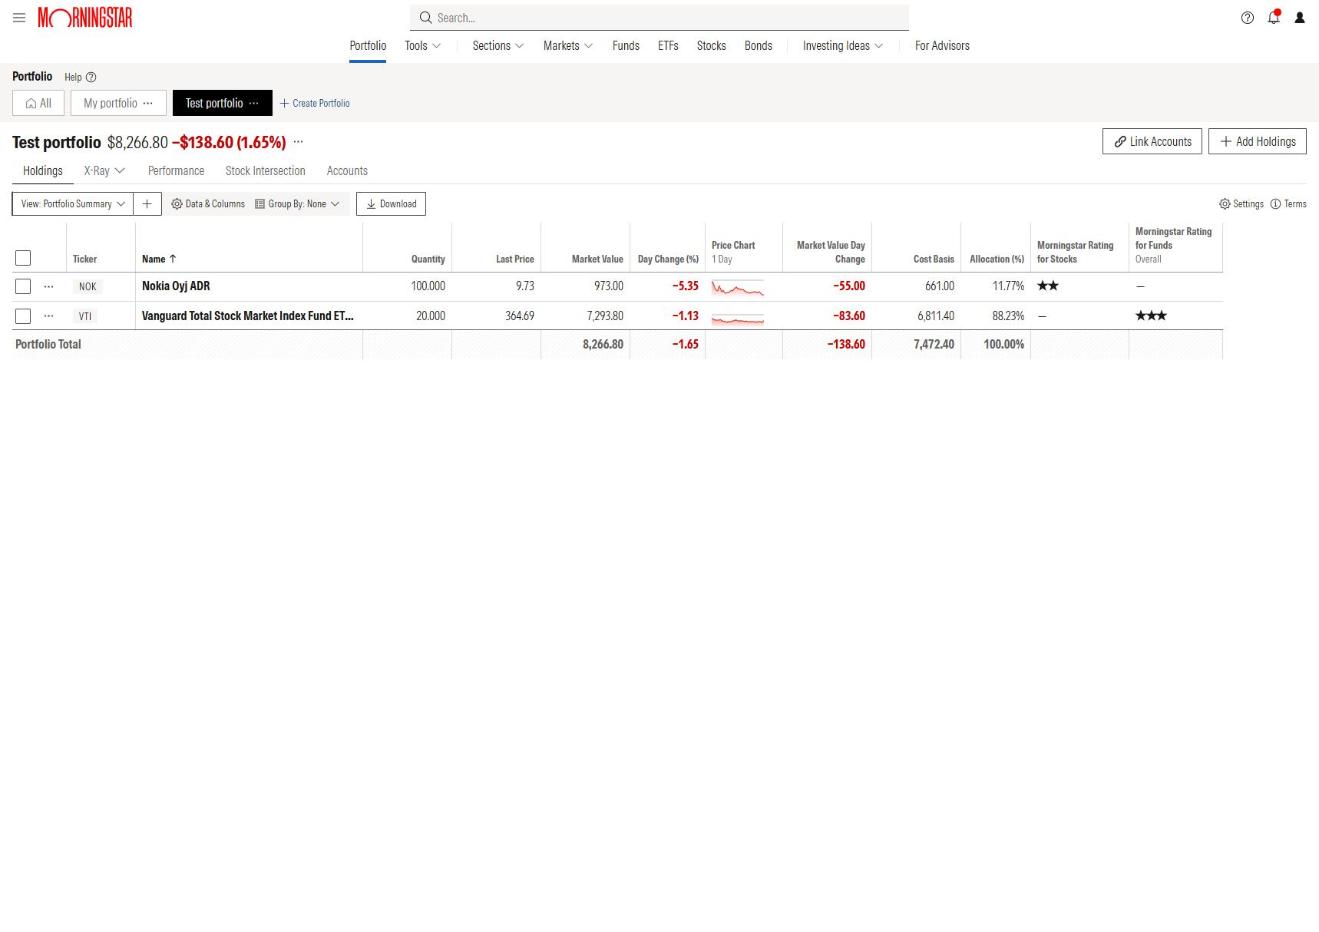
Task: Click the Portfolio Help info icon
Action: [91, 77]
